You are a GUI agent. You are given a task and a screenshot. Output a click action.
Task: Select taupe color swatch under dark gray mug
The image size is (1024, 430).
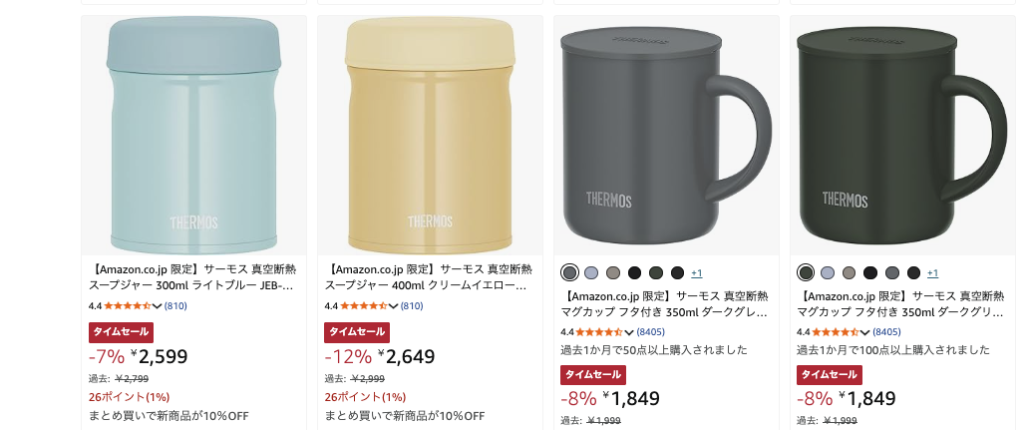click(613, 273)
